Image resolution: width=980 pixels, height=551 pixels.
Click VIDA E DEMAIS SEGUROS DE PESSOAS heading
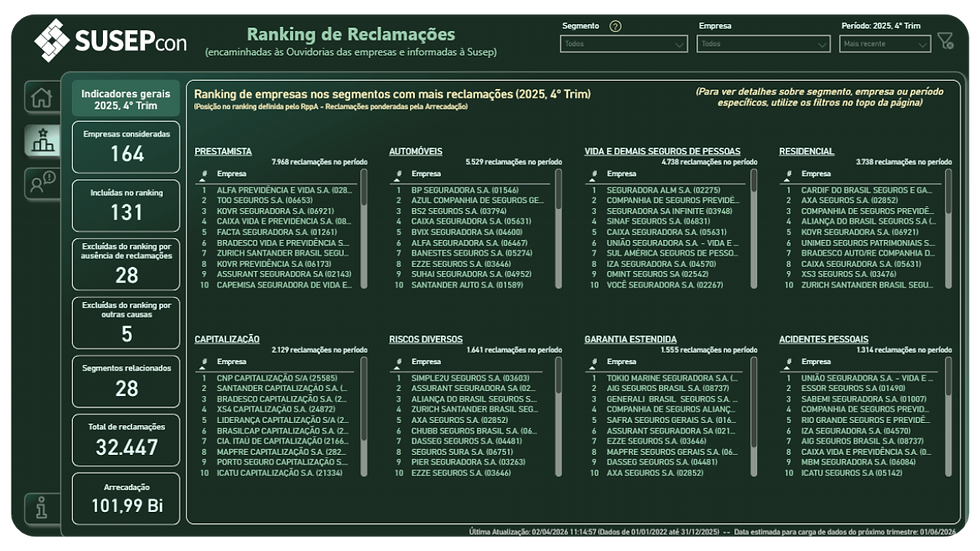(662, 151)
